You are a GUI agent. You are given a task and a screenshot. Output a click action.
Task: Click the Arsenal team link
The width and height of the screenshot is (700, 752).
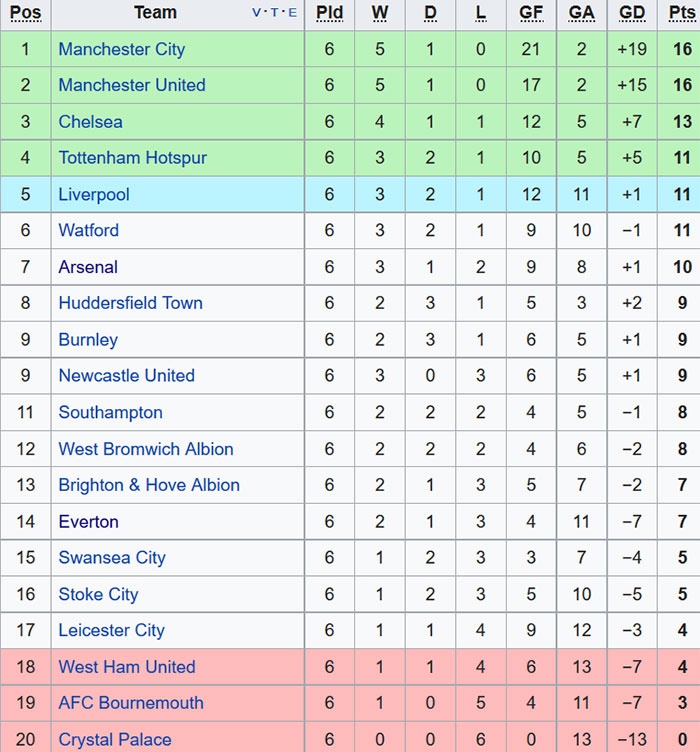point(88,267)
